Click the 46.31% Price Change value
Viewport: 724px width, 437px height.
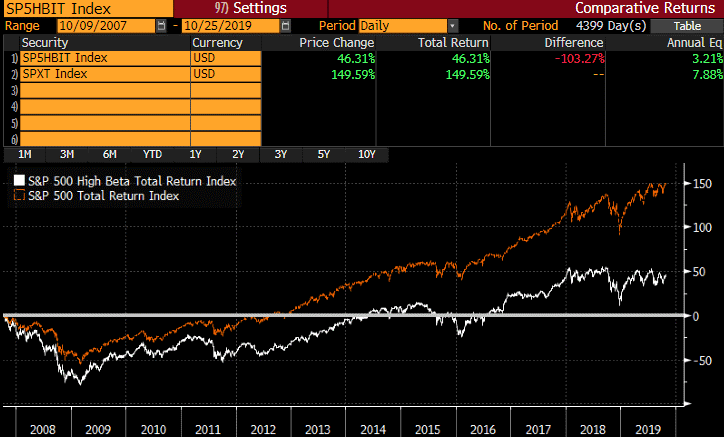(356, 59)
